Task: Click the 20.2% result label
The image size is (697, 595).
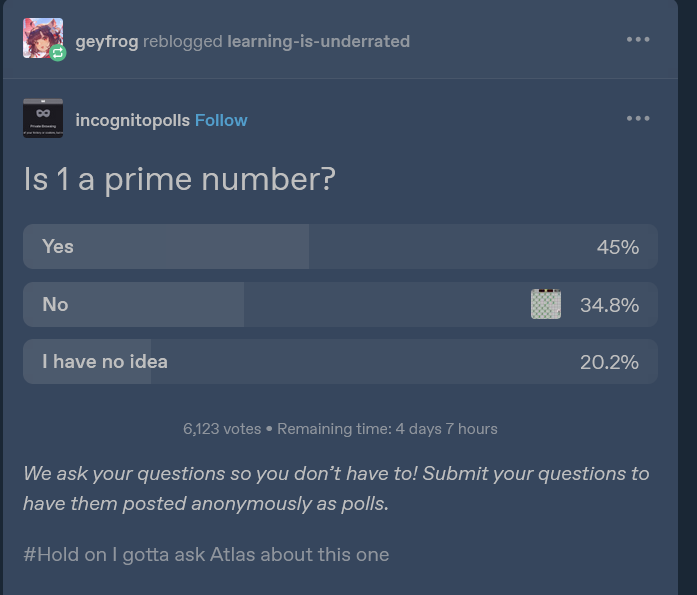Action: point(609,362)
